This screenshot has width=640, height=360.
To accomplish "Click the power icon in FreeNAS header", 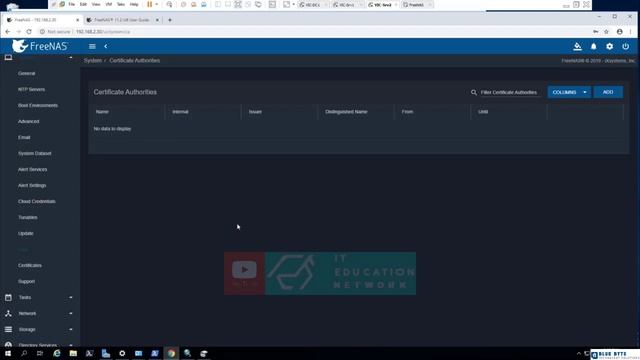I will tap(625, 47).
